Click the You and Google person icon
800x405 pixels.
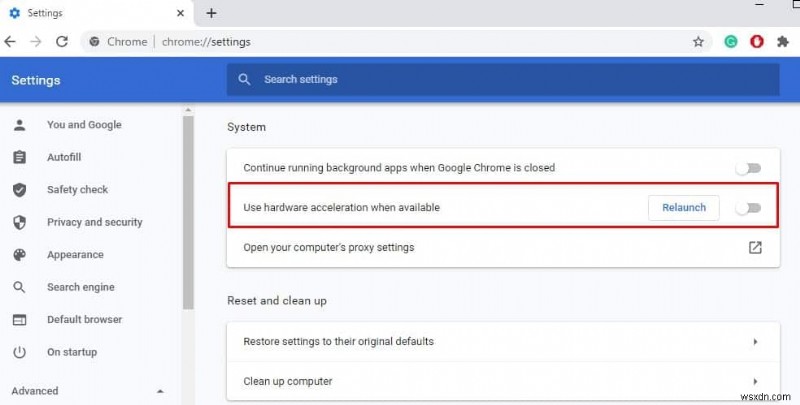click(19, 125)
